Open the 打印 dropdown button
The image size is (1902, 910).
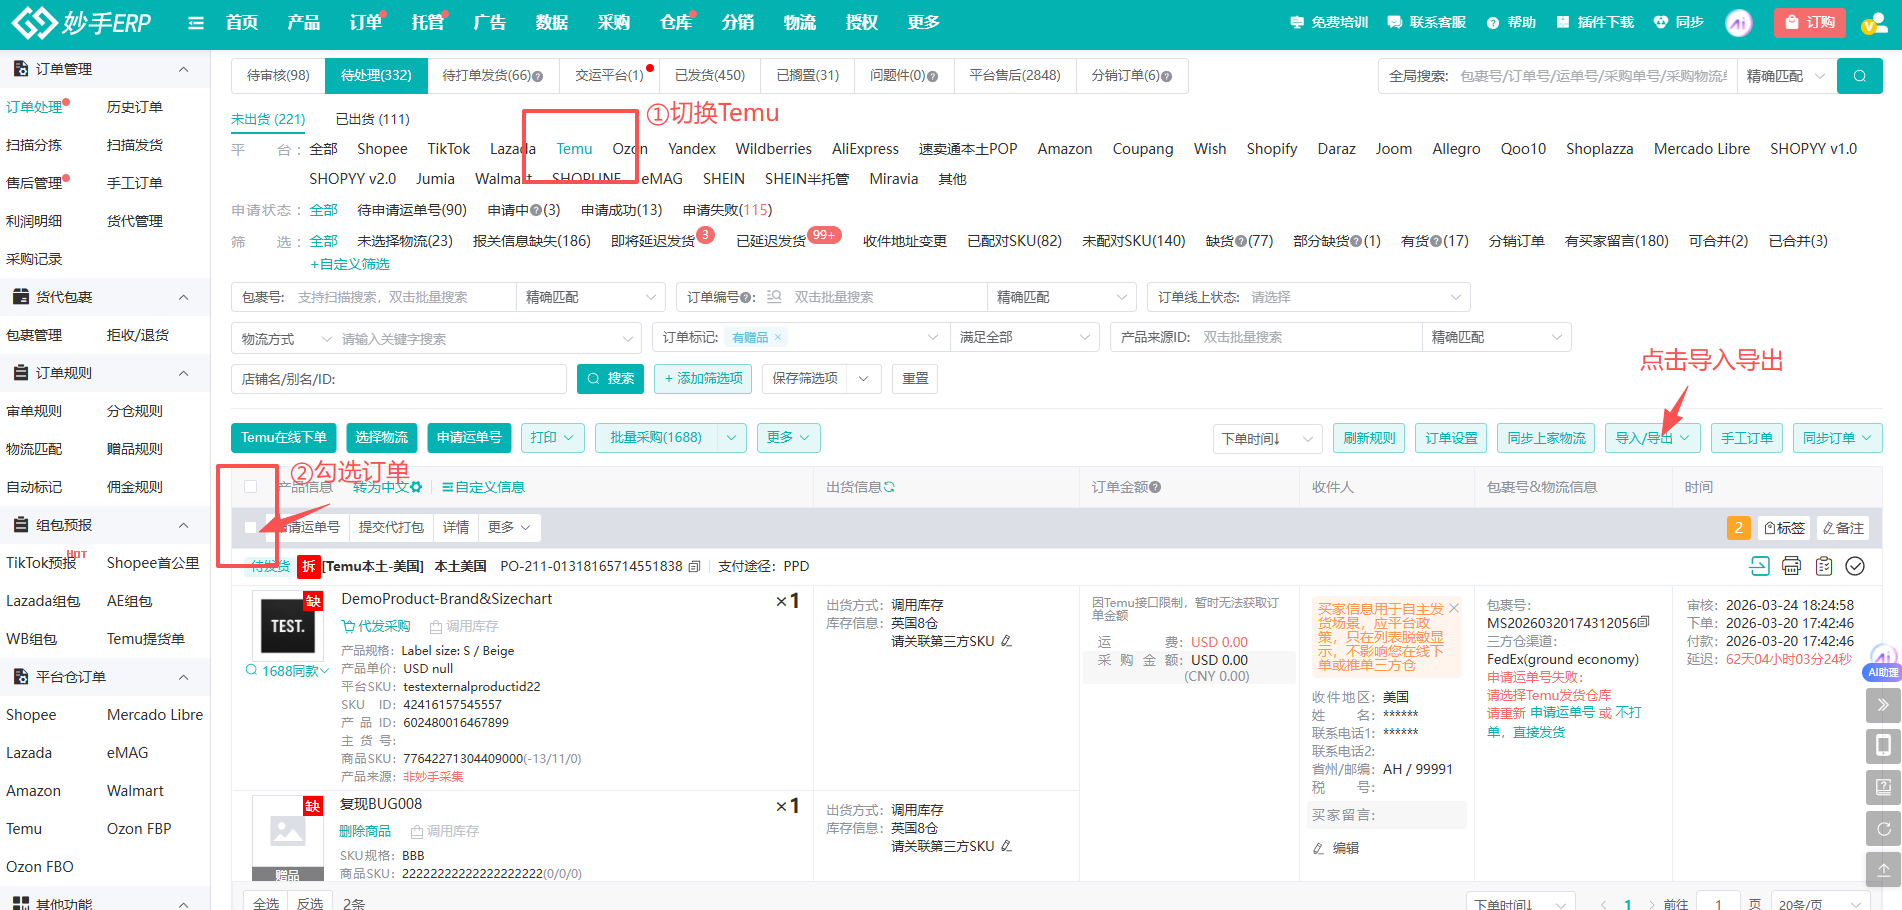[x=553, y=438]
